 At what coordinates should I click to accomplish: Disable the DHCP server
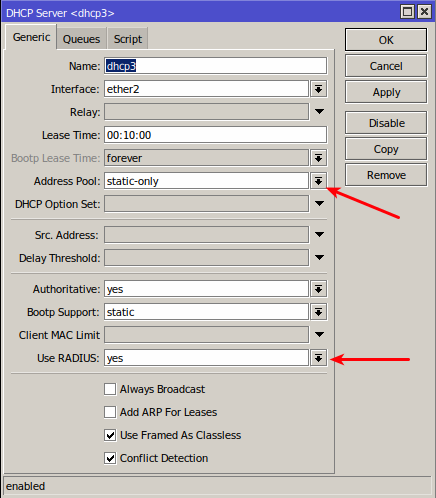point(386,123)
